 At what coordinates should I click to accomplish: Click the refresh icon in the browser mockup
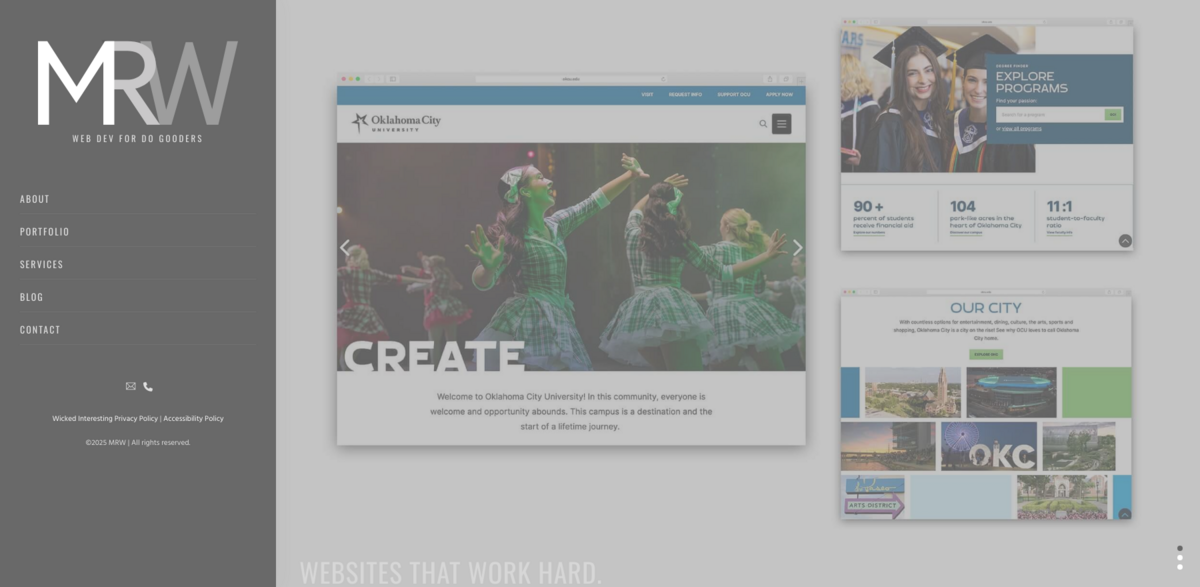663,78
